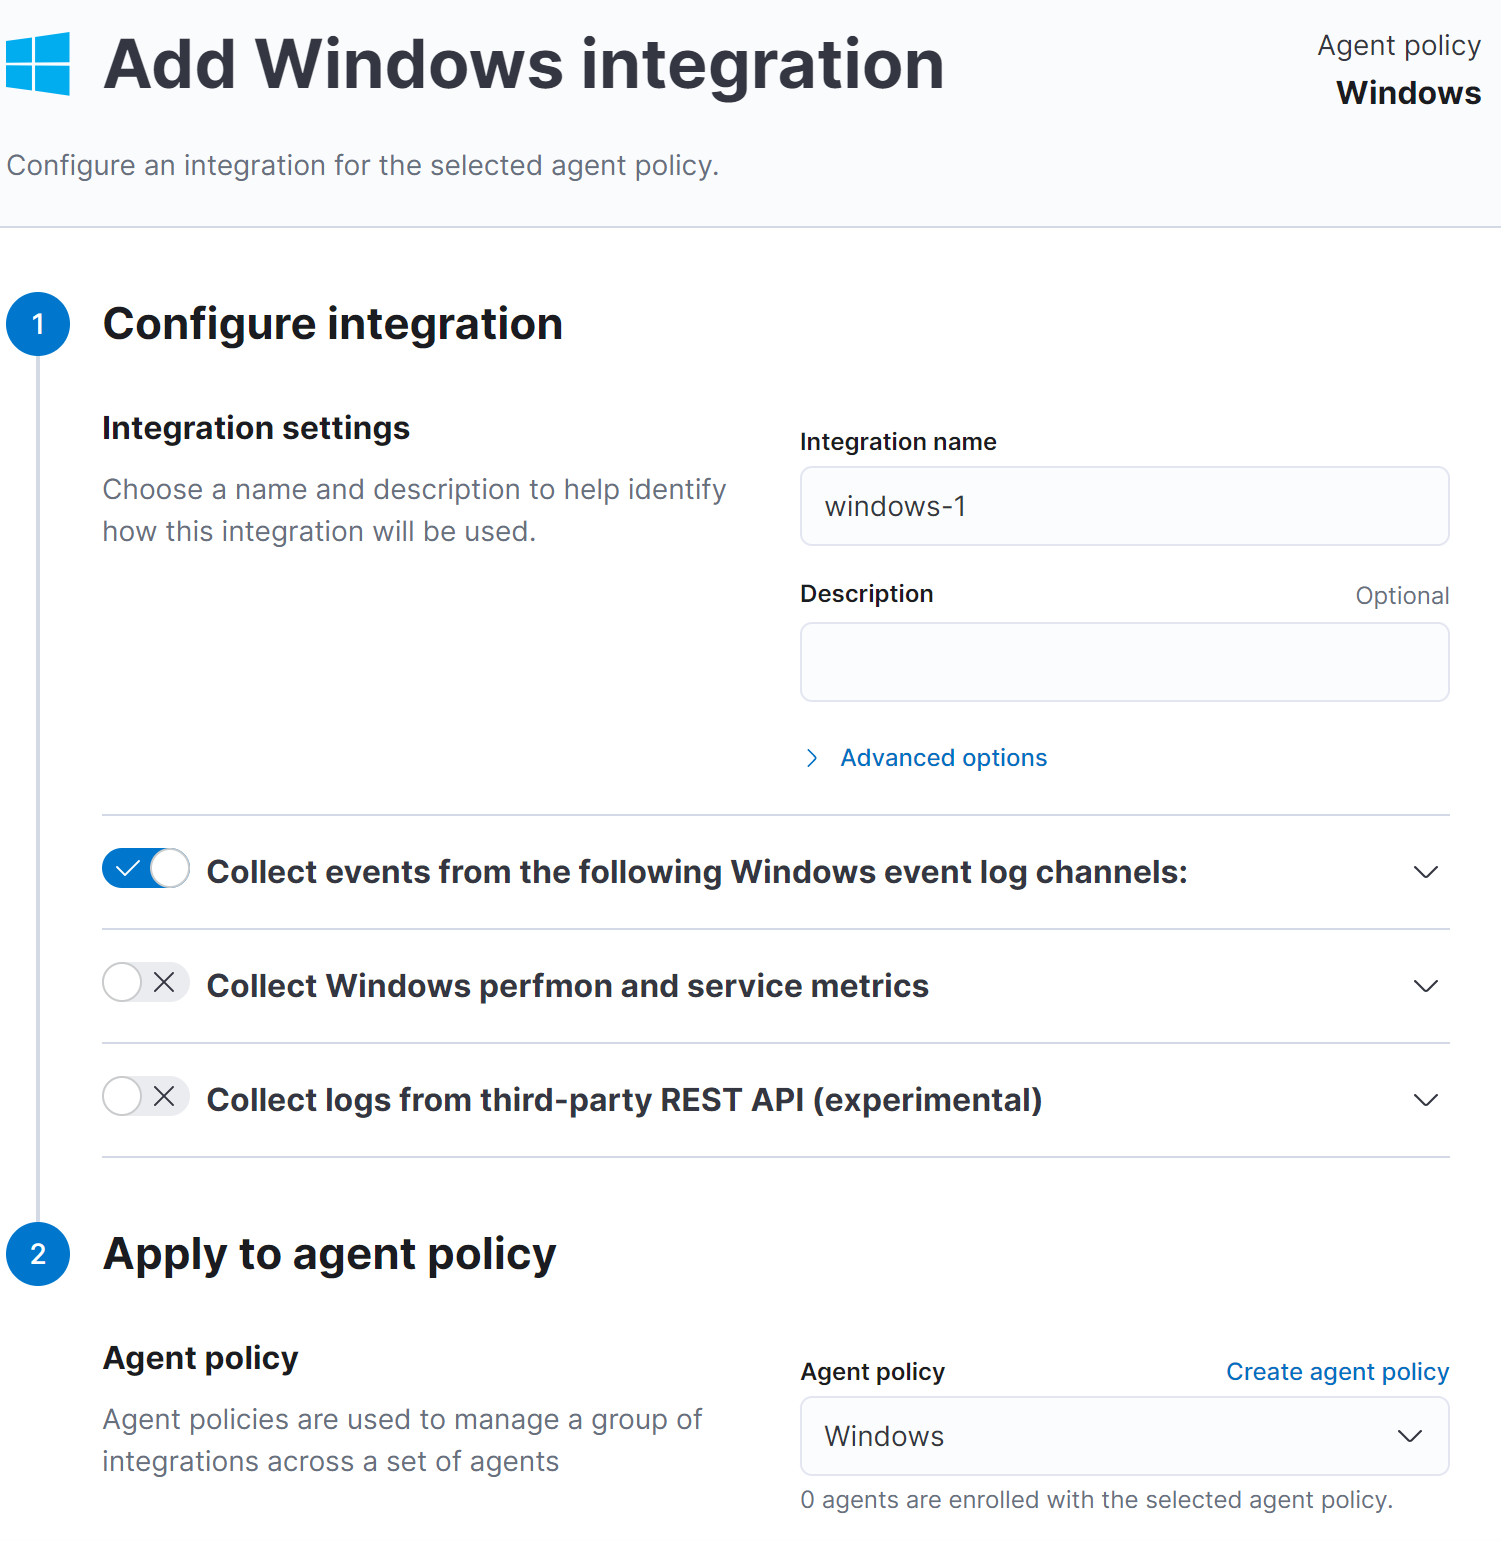Expand the Windows event log channels chevron
Screen dimensions: 1501x1541
[x=1425, y=872]
